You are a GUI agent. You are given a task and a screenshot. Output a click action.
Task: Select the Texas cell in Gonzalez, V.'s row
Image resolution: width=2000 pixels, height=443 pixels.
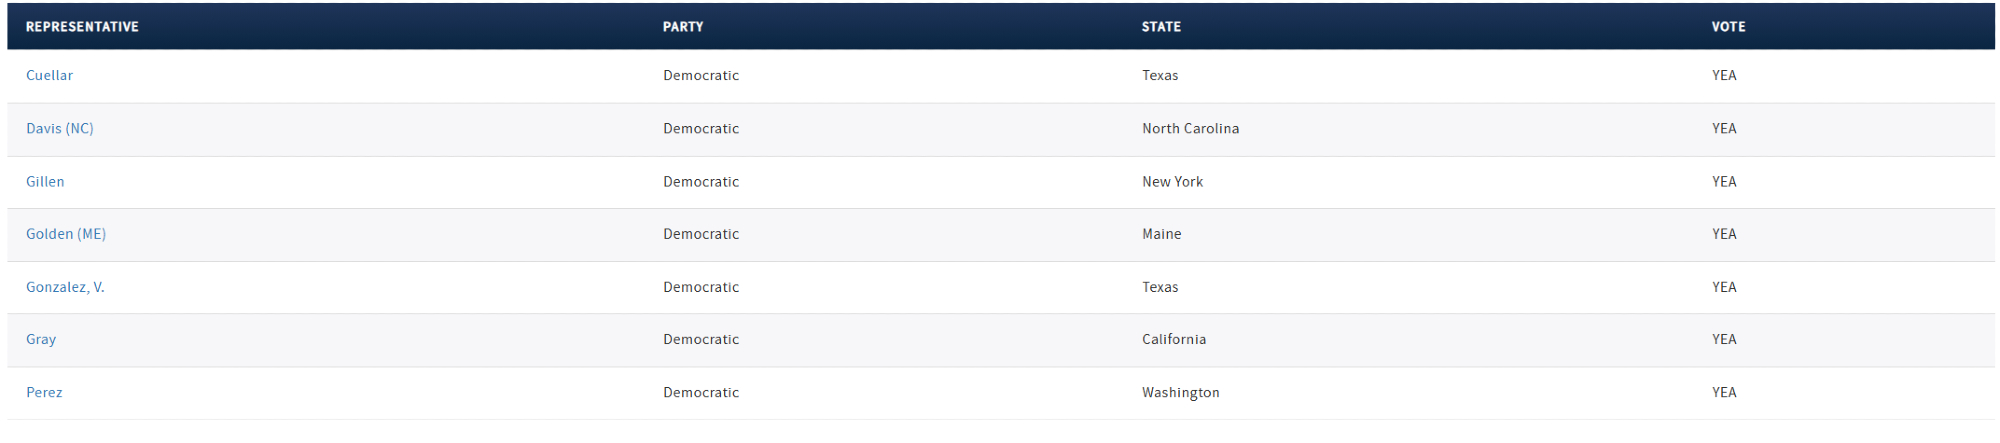[x=1160, y=287]
